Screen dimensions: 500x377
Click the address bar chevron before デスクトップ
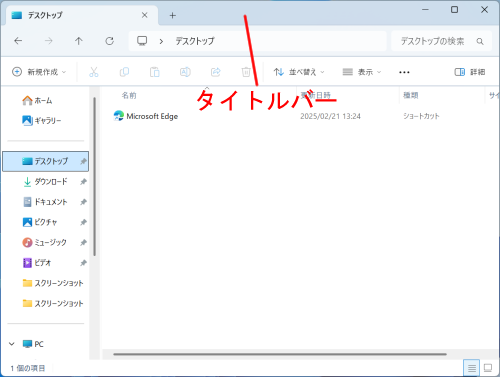[x=161, y=41]
